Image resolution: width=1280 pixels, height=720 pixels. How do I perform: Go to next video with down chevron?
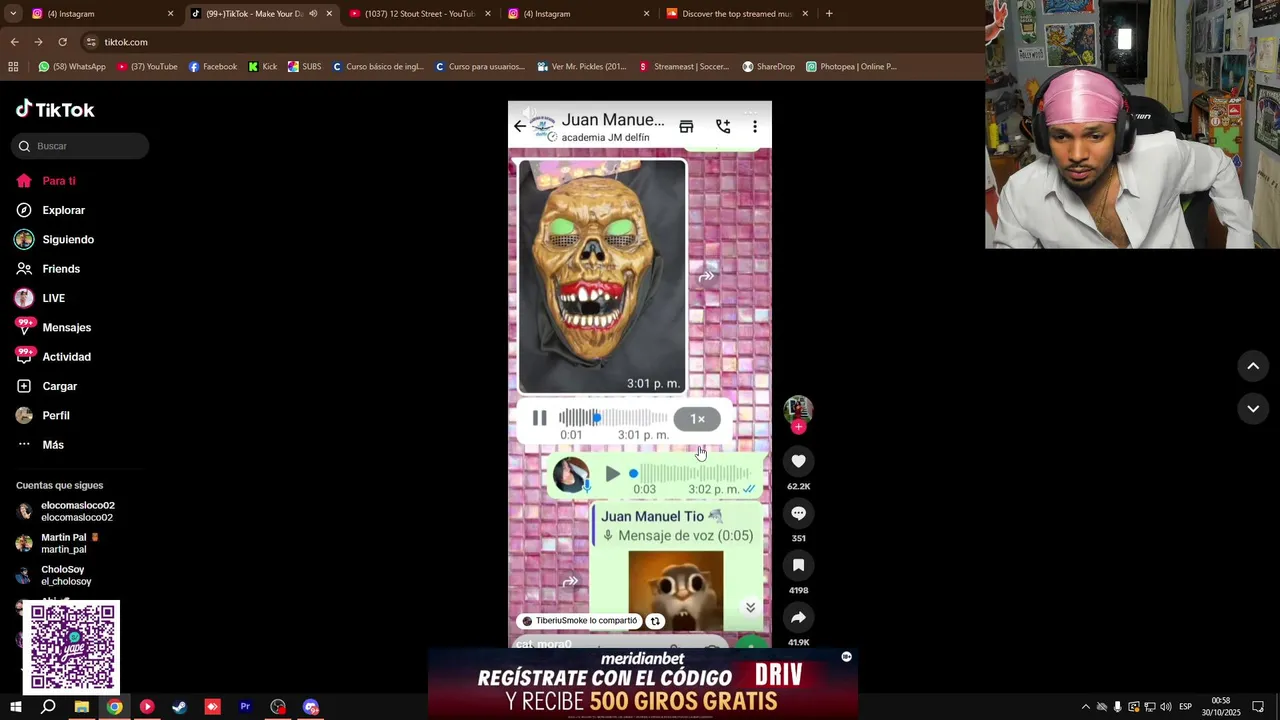click(x=1253, y=408)
